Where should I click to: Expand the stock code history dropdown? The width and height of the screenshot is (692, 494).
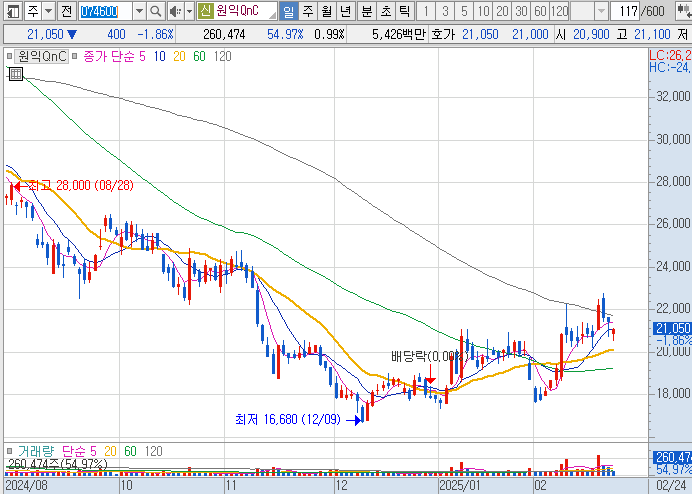[139, 11]
